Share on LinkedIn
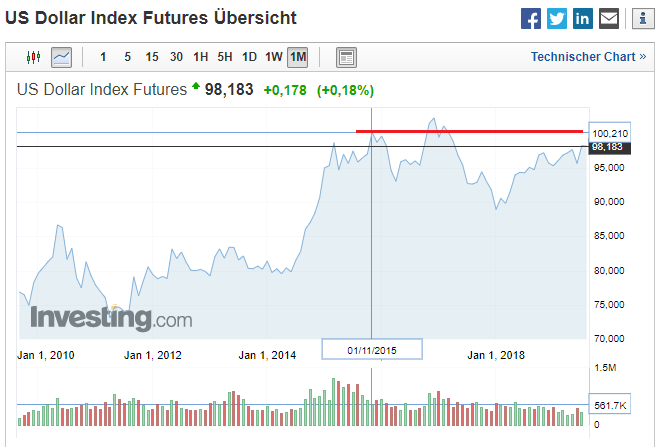The height and width of the screenshot is (447, 660). click(582, 19)
